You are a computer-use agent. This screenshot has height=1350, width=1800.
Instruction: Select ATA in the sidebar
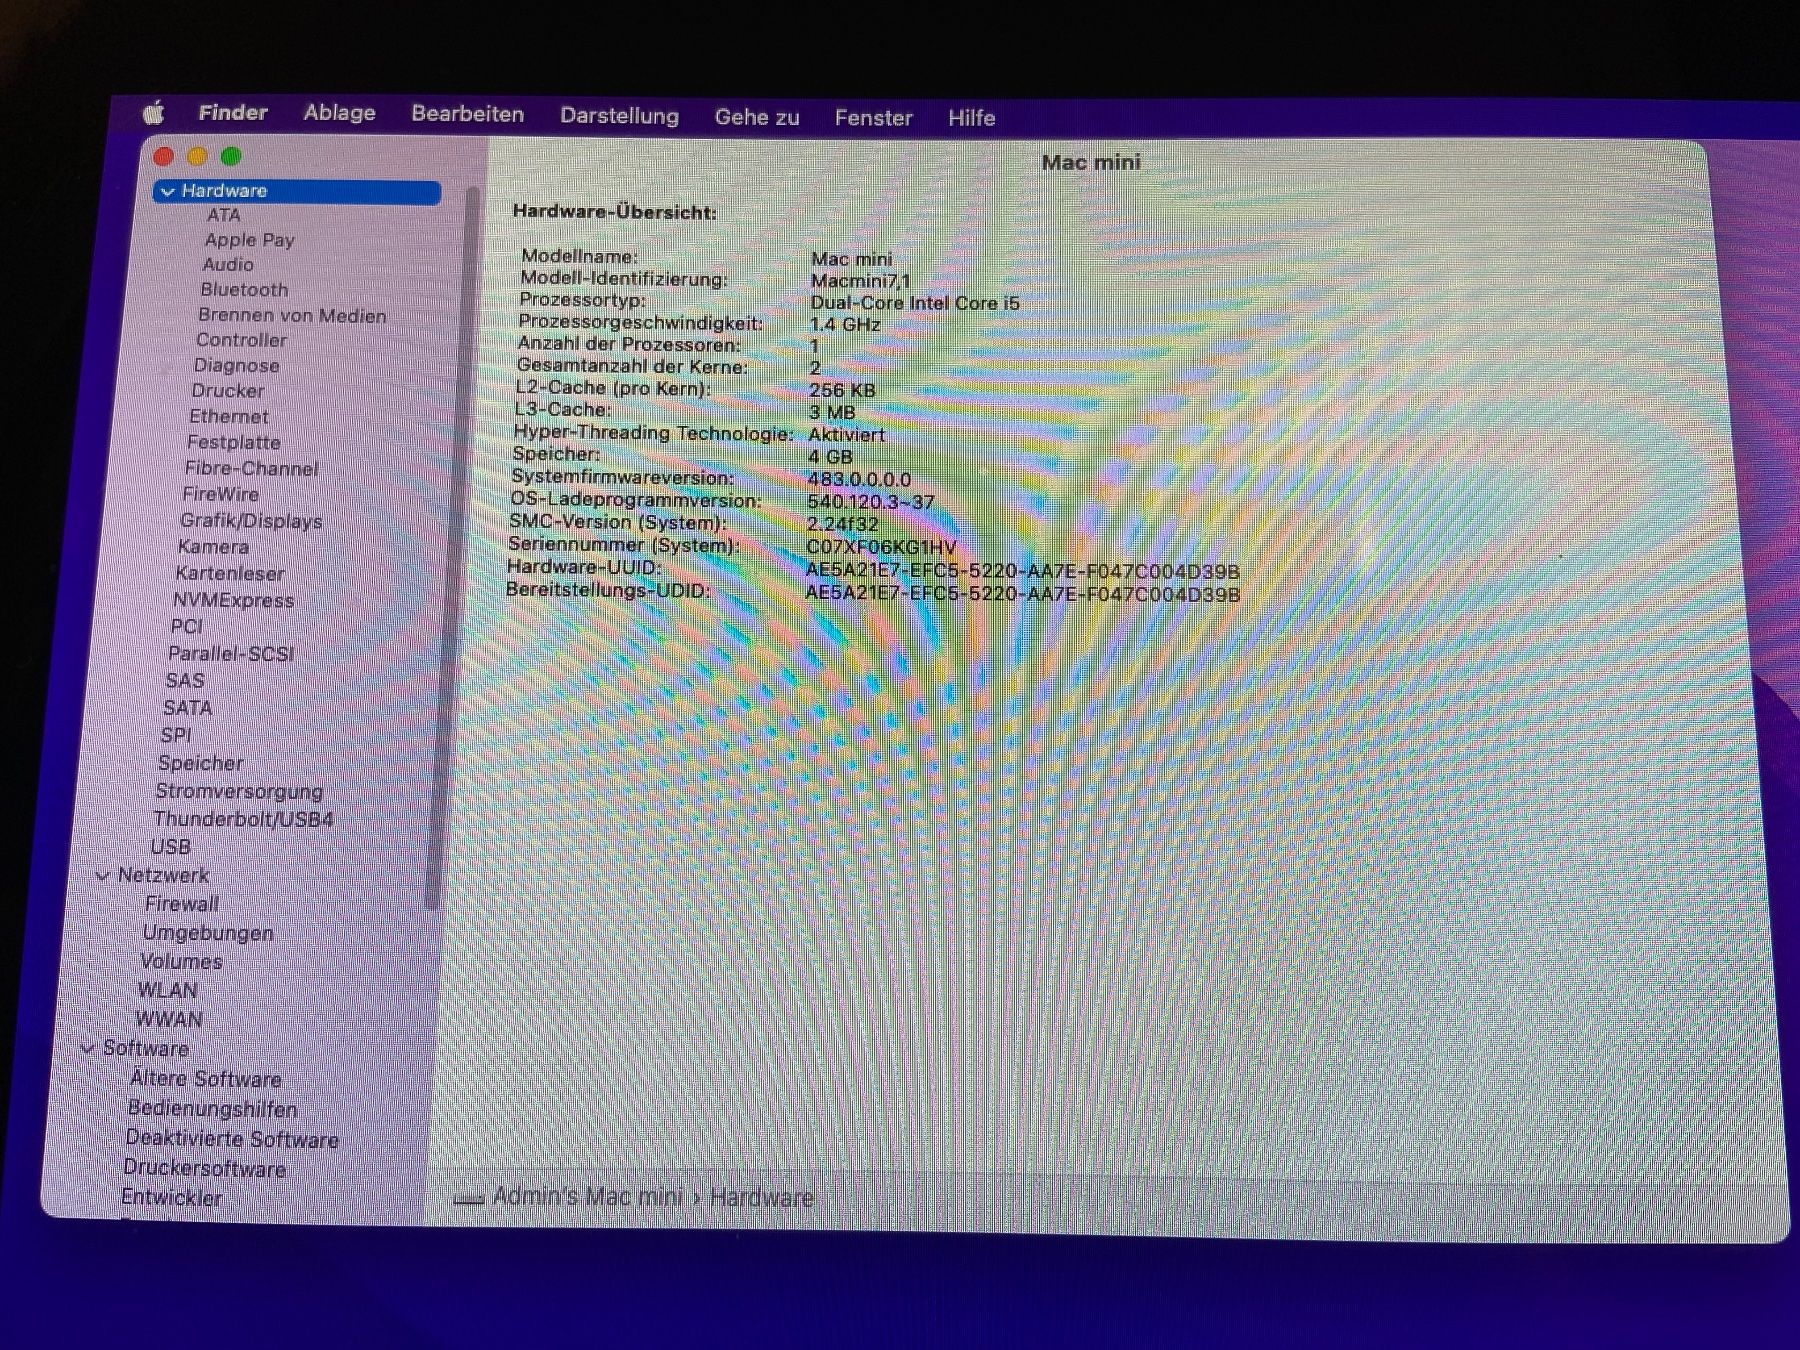click(224, 215)
